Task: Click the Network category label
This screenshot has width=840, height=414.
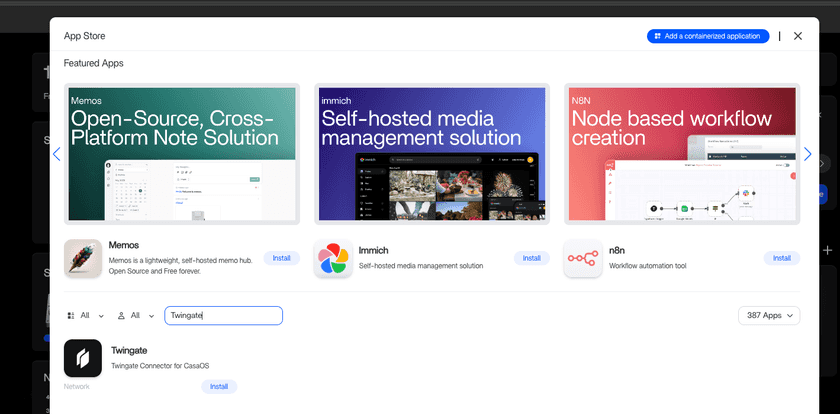Action: 77,386
